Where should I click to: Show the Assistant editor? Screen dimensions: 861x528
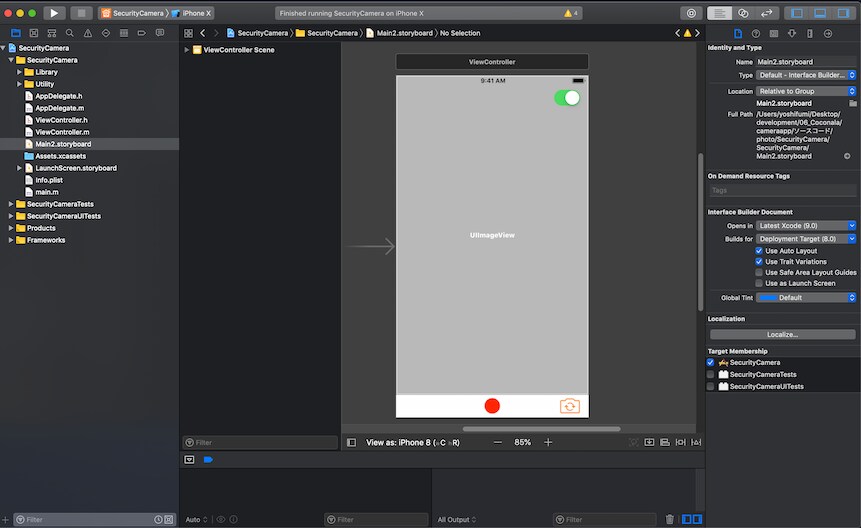(743, 13)
